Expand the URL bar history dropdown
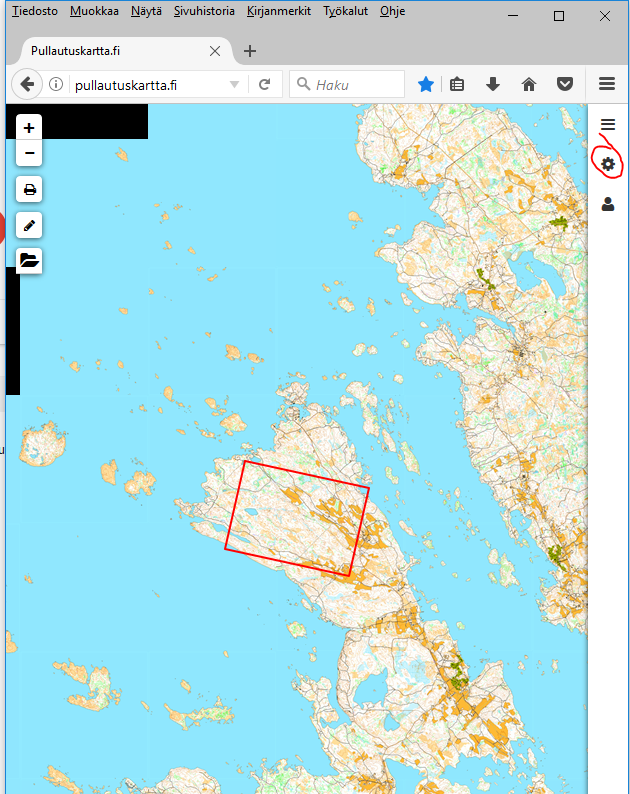Image resolution: width=630 pixels, height=794 pixels. point(234,85)
